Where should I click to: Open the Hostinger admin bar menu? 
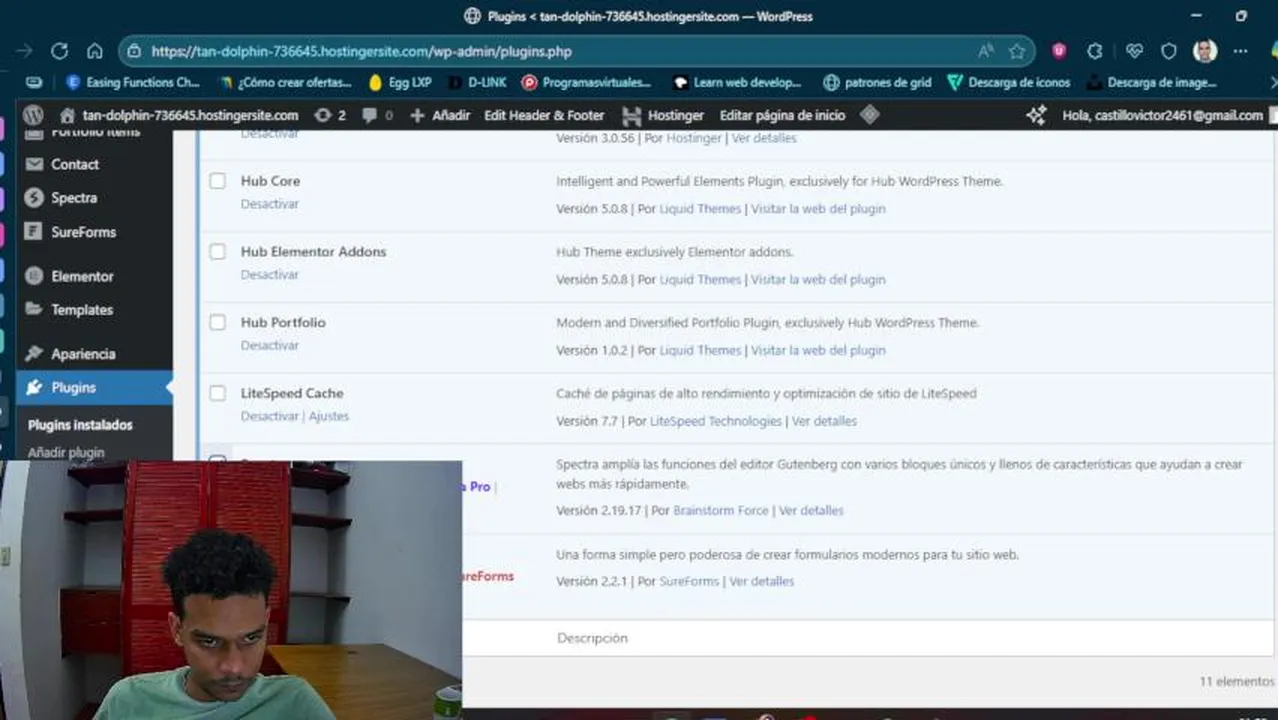click(663, 115)
